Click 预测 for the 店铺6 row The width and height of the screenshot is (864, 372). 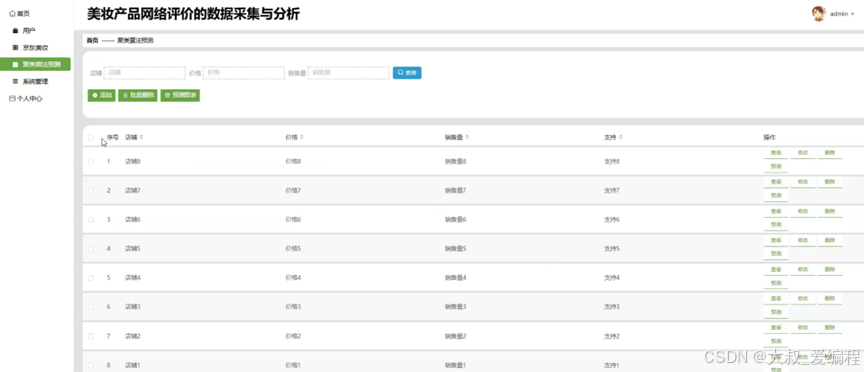tap(776, 225)
